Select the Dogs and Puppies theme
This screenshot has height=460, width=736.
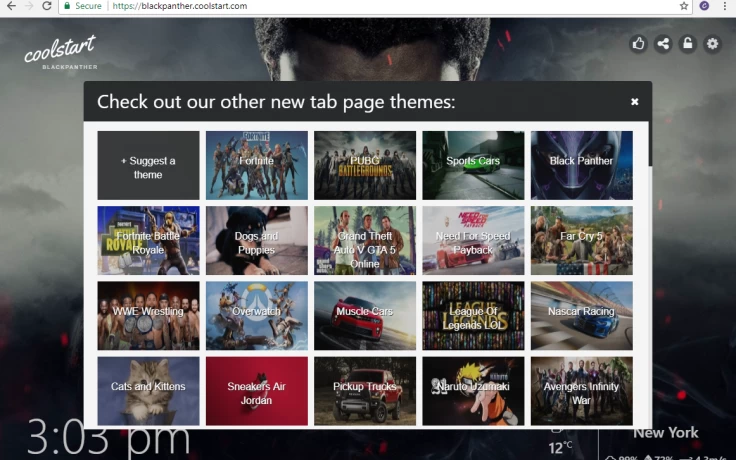point(257,240)
